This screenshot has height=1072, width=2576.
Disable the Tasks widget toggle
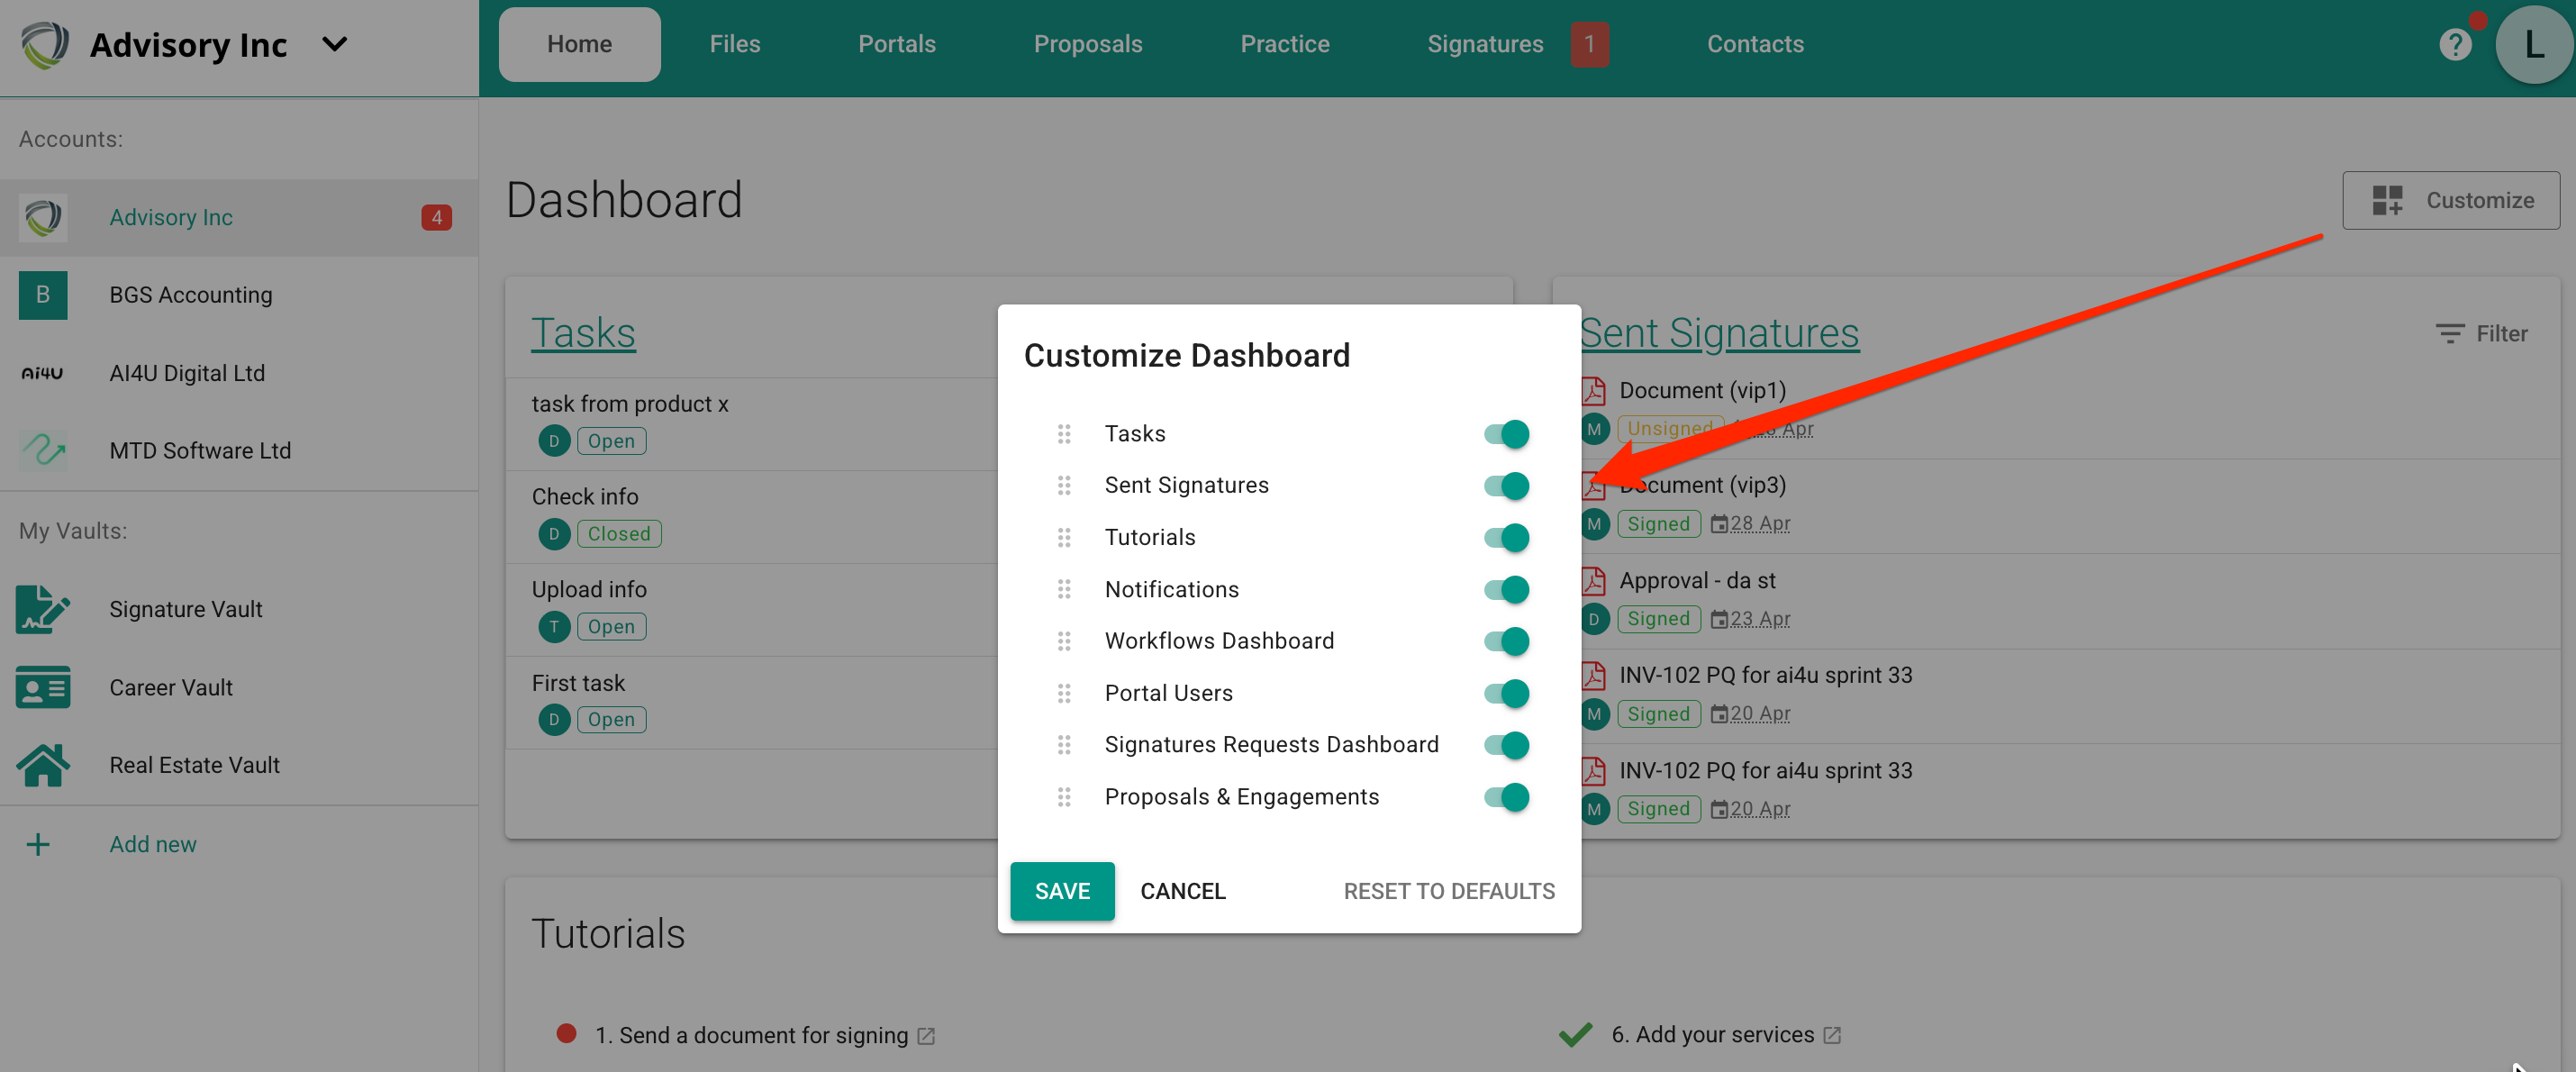1506,434
